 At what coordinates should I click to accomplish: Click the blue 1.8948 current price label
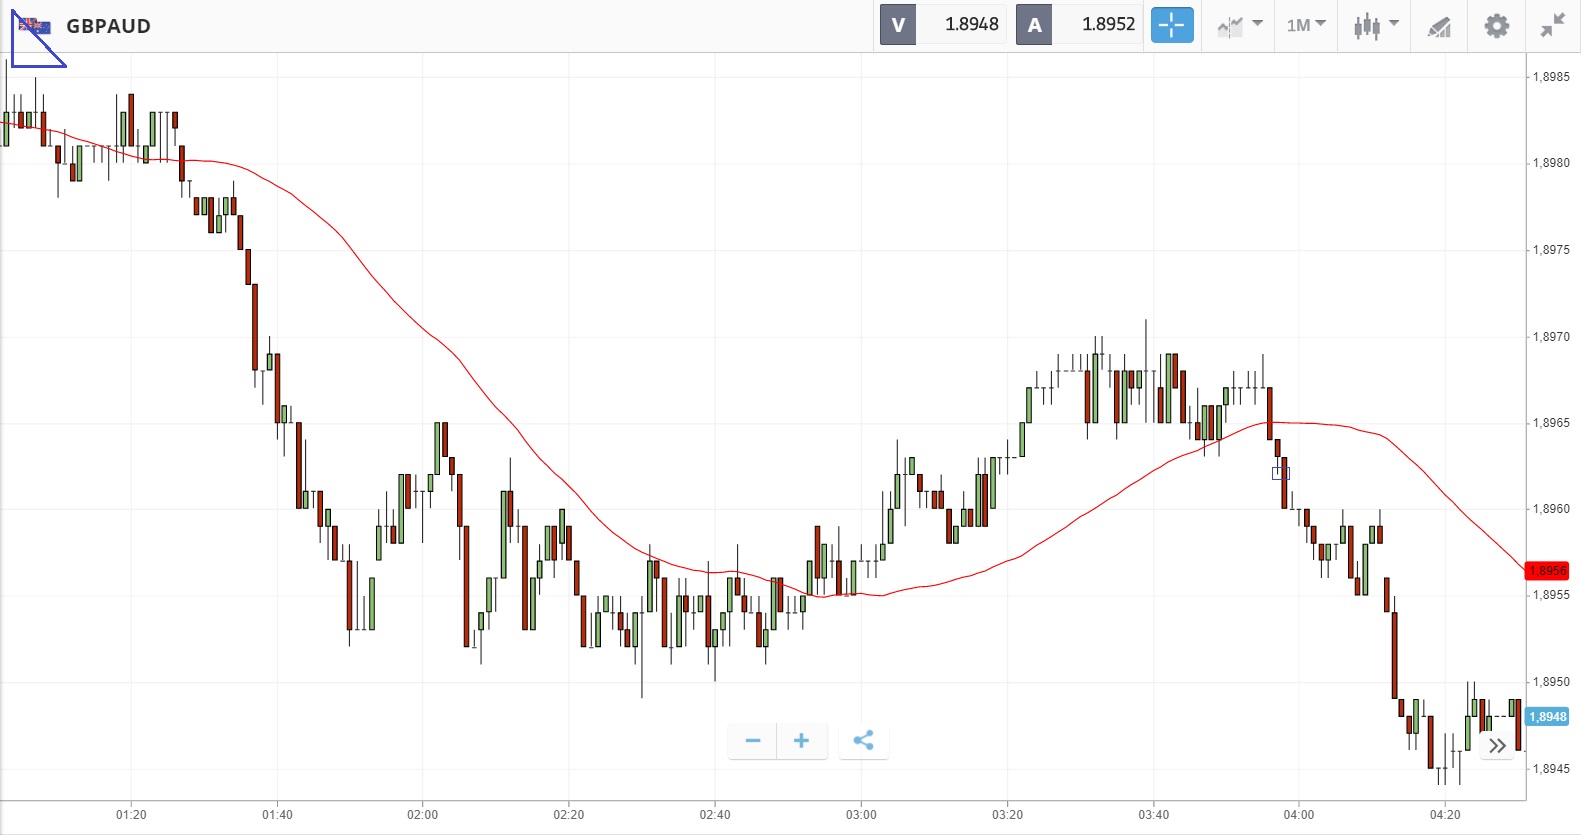click(x=1547, y=717)
